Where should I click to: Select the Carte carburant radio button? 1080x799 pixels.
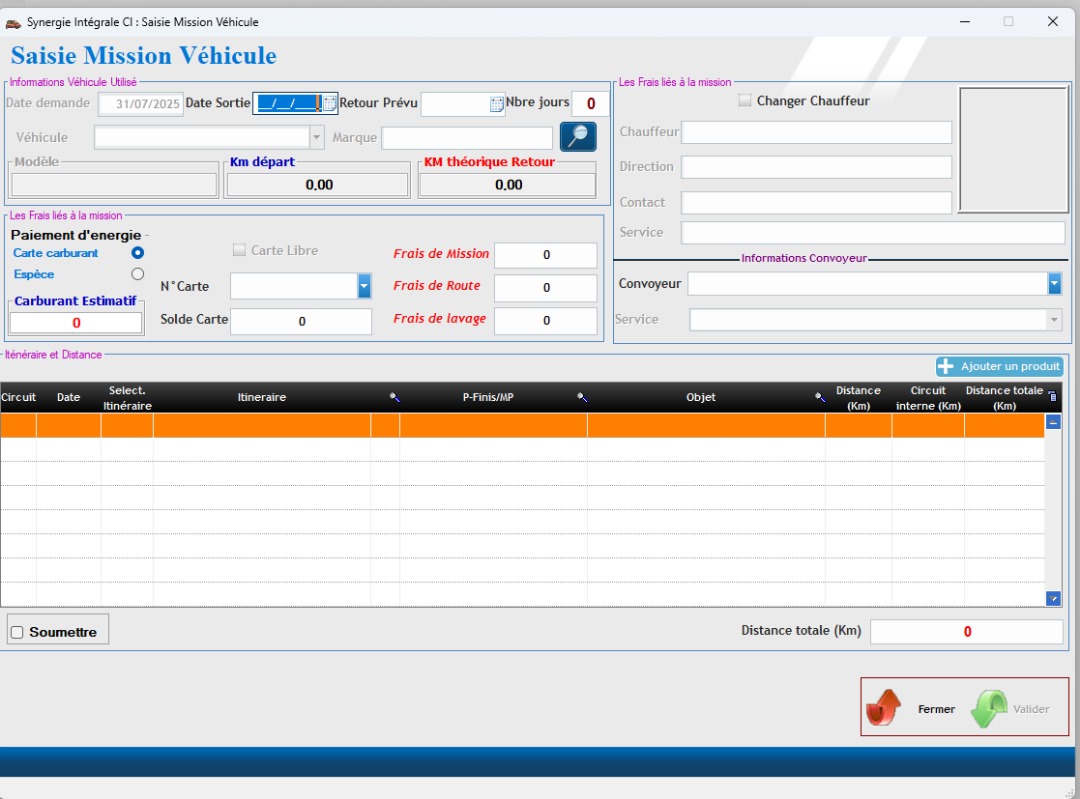coord(138,253)
